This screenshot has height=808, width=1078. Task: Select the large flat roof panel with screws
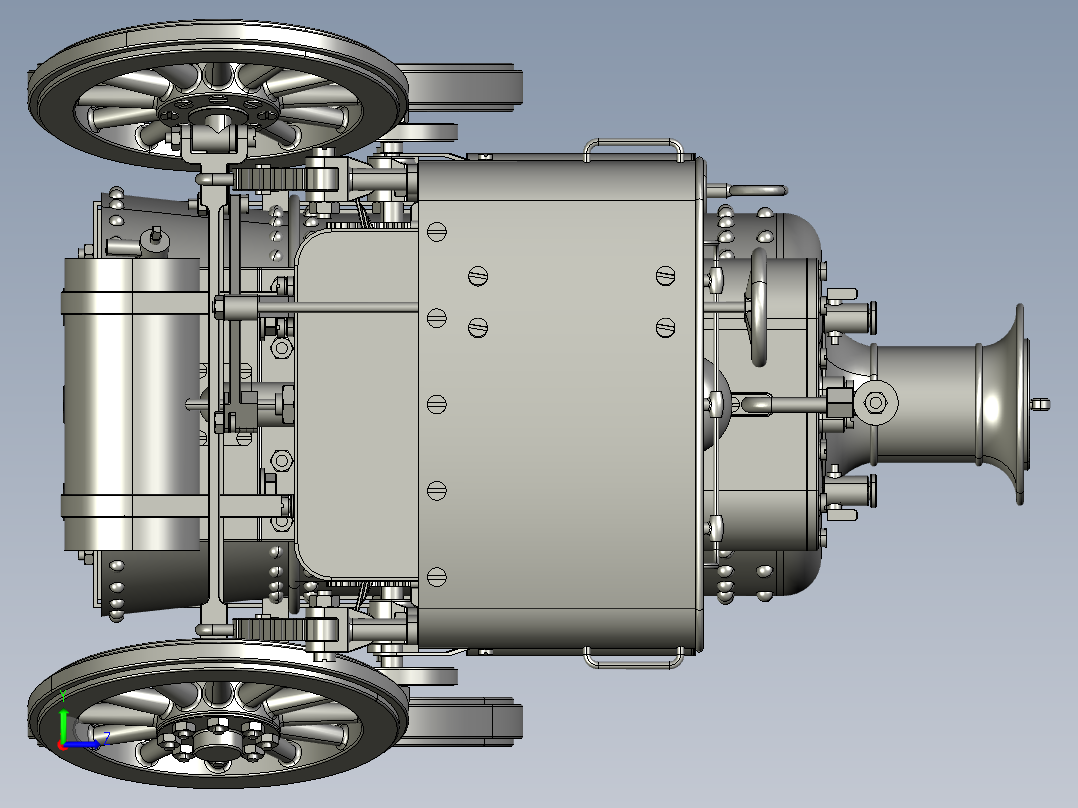pyautogui.click(x=560, y=404)
